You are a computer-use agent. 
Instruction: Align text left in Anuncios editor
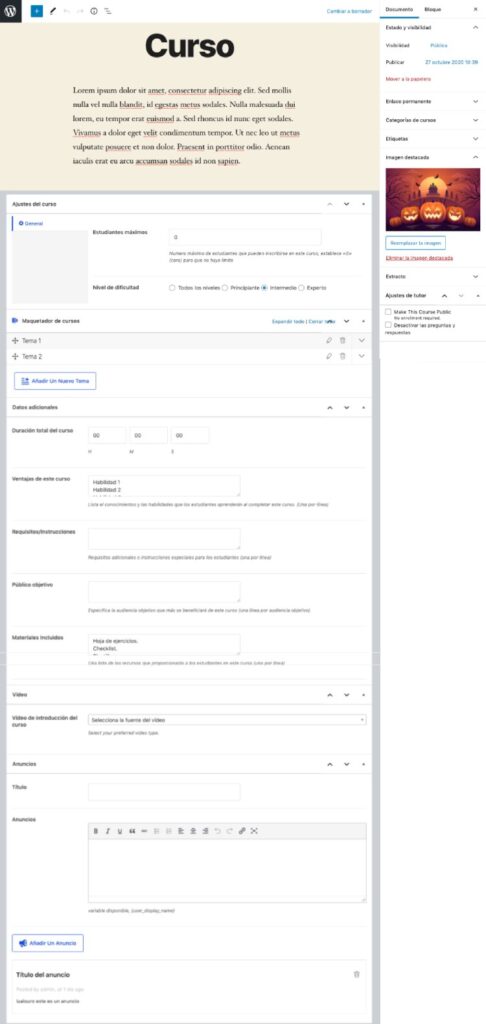coord(181,831)
